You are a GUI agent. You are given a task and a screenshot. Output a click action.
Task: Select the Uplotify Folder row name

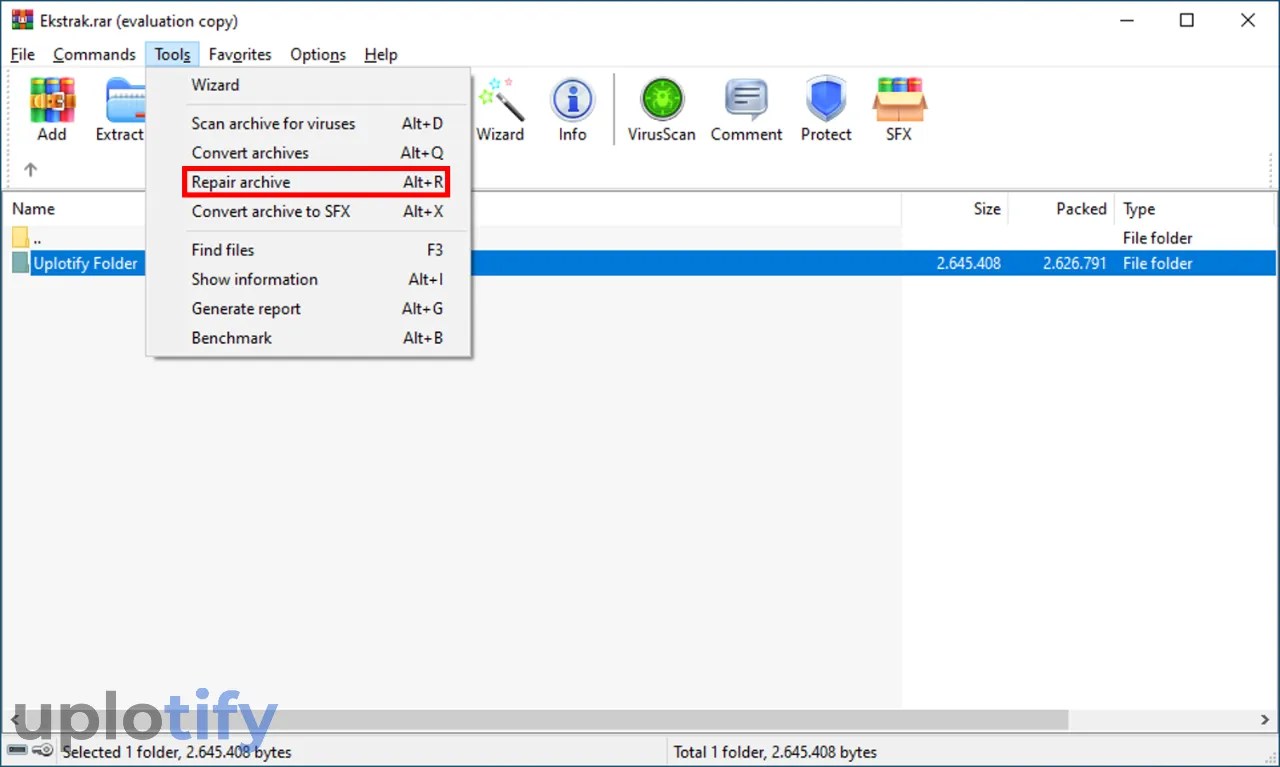[85, 264]
